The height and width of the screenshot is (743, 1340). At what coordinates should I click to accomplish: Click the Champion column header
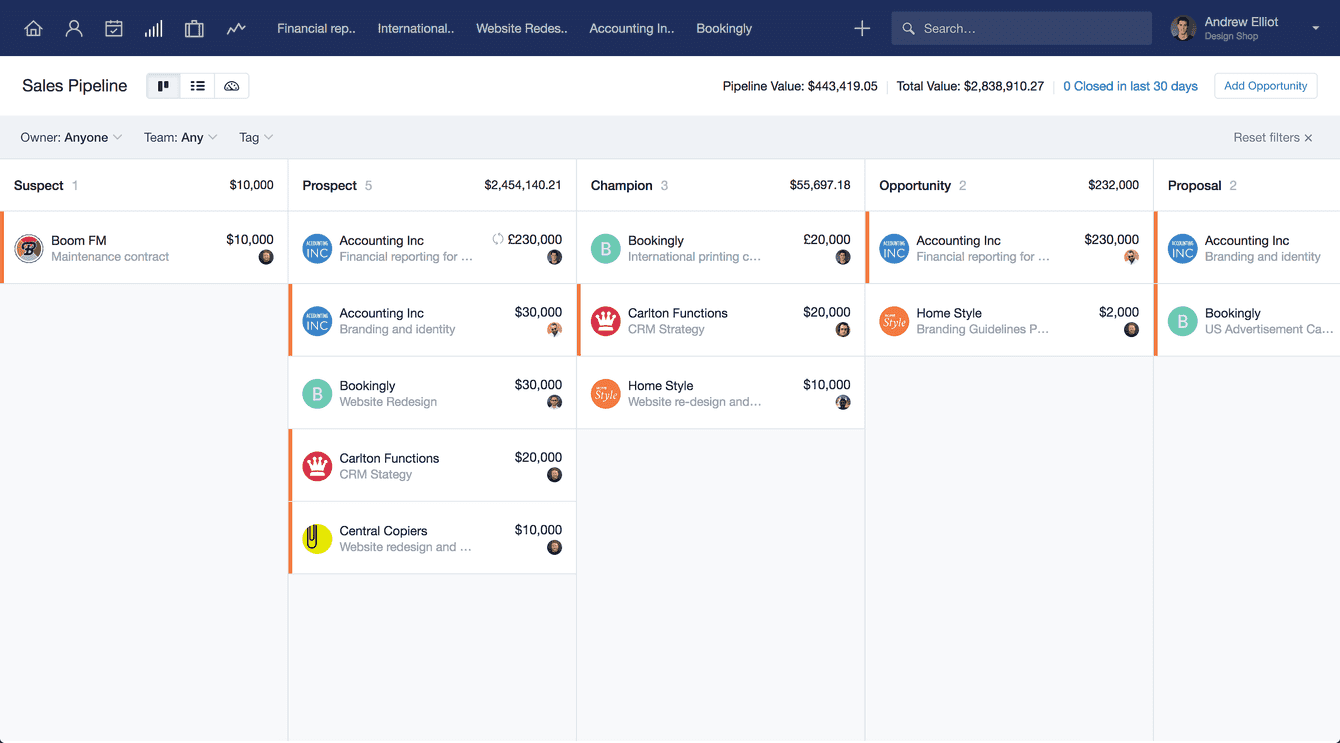pyautogui.click(x=720, y=185)
